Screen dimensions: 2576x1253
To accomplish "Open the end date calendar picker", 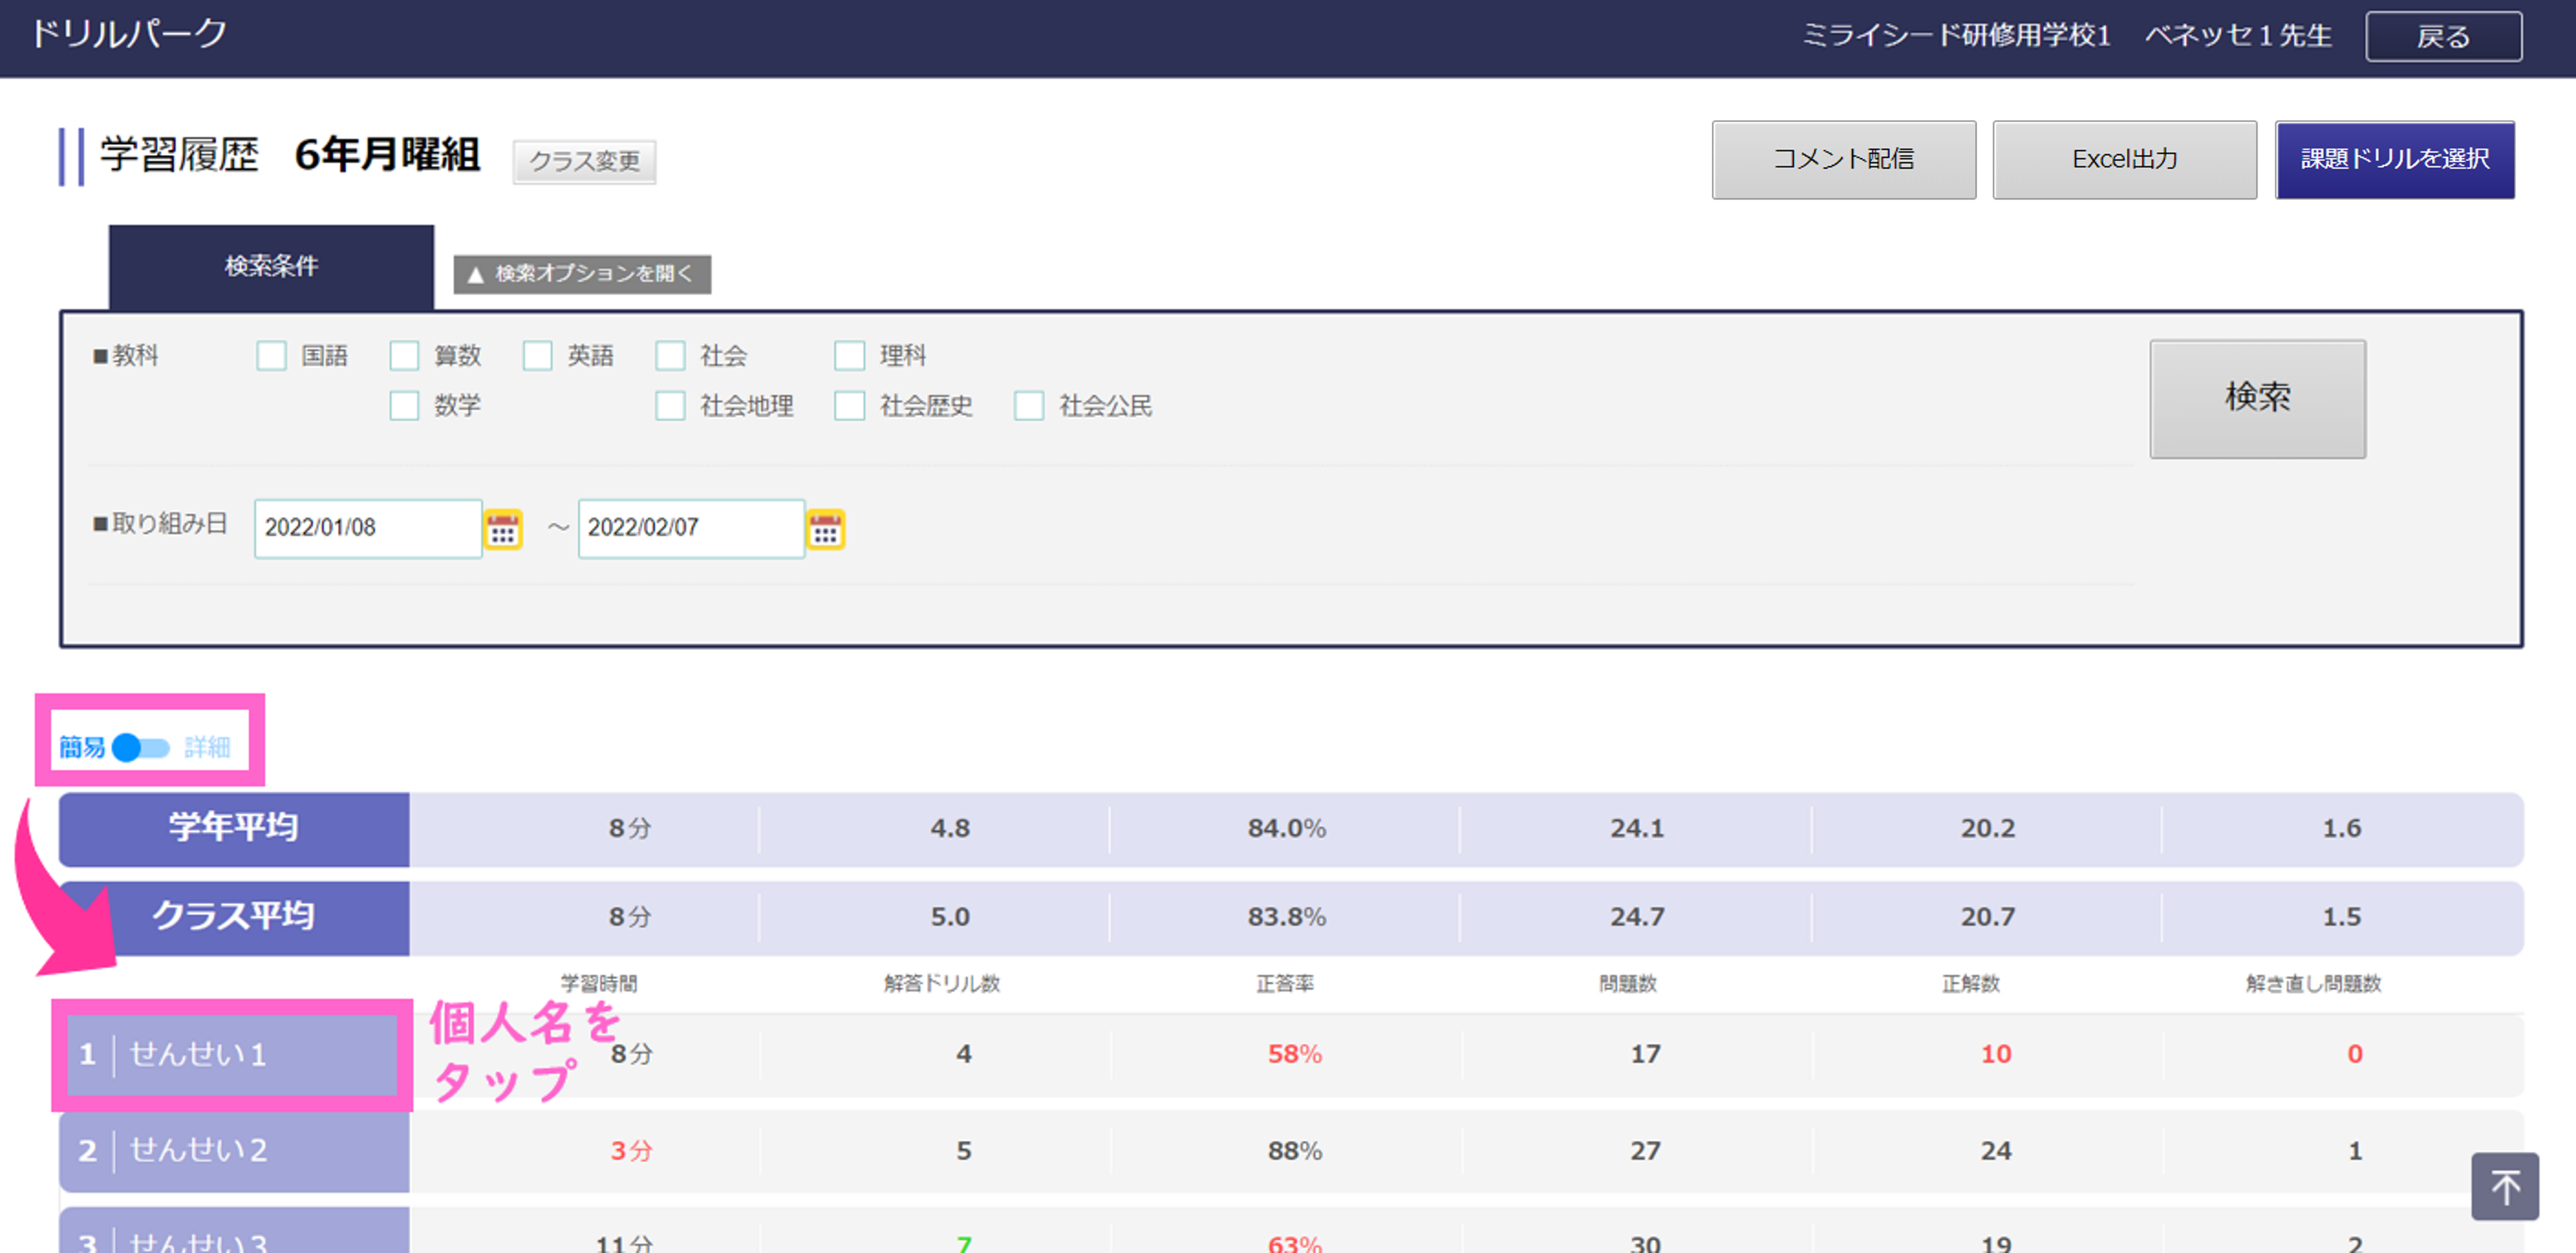I will click(826, 529).
